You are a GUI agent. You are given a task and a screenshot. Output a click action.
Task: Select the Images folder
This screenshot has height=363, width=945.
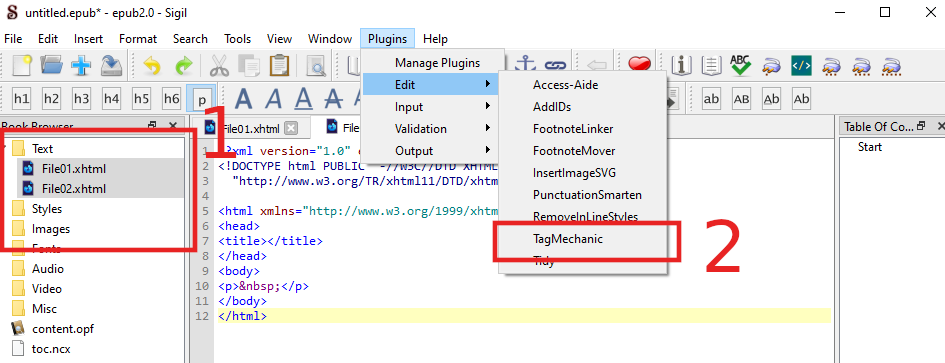51,229
